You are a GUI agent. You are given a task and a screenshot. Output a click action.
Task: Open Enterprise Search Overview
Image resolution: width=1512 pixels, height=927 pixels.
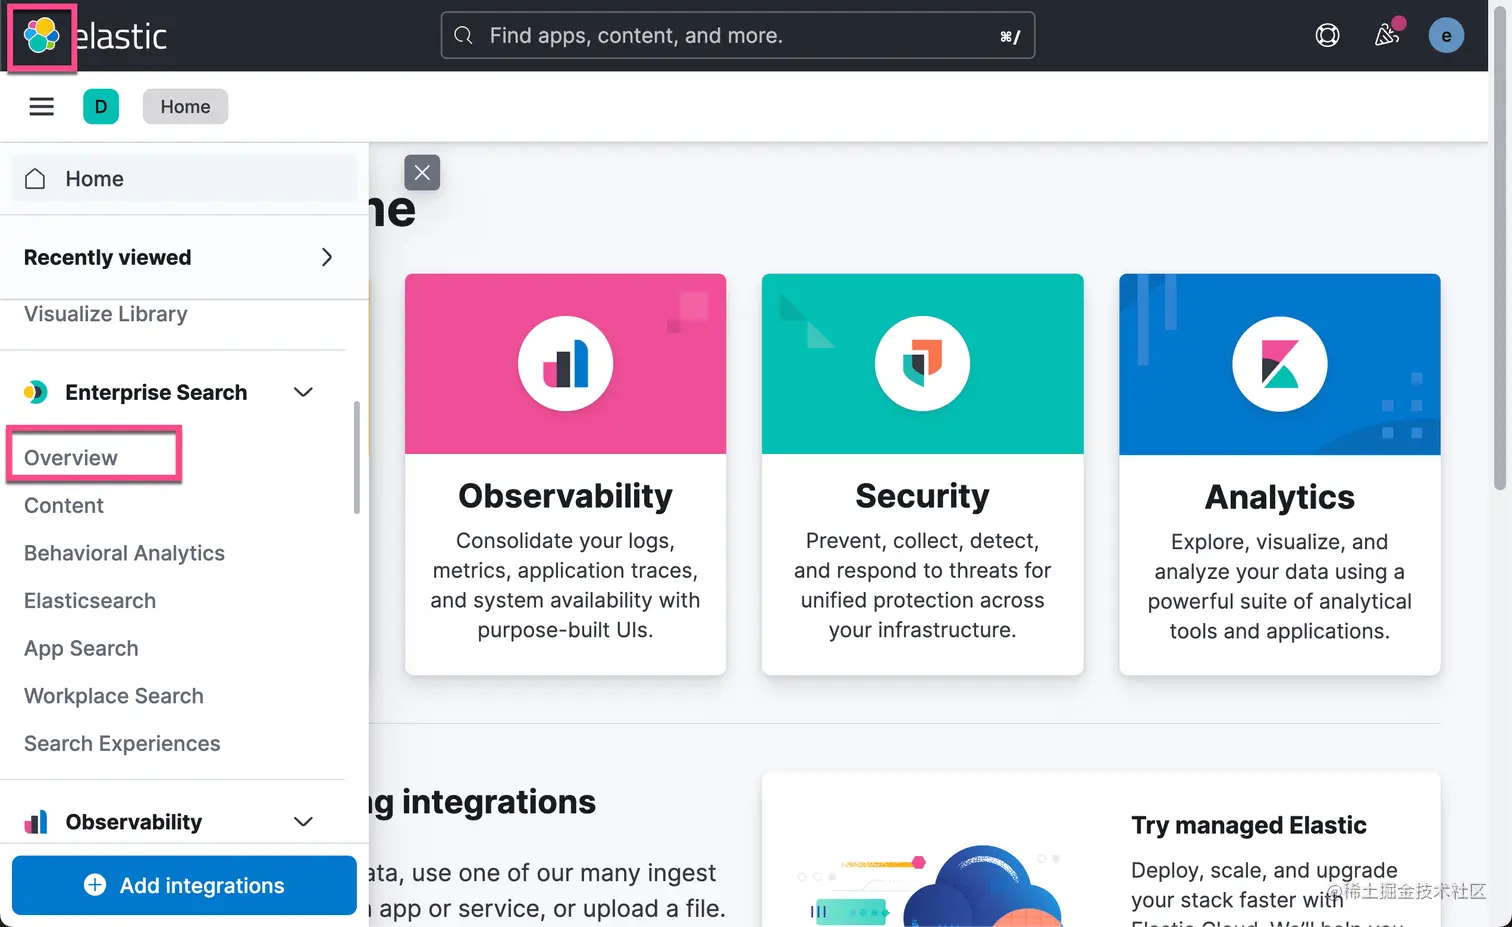pos(71,458)
